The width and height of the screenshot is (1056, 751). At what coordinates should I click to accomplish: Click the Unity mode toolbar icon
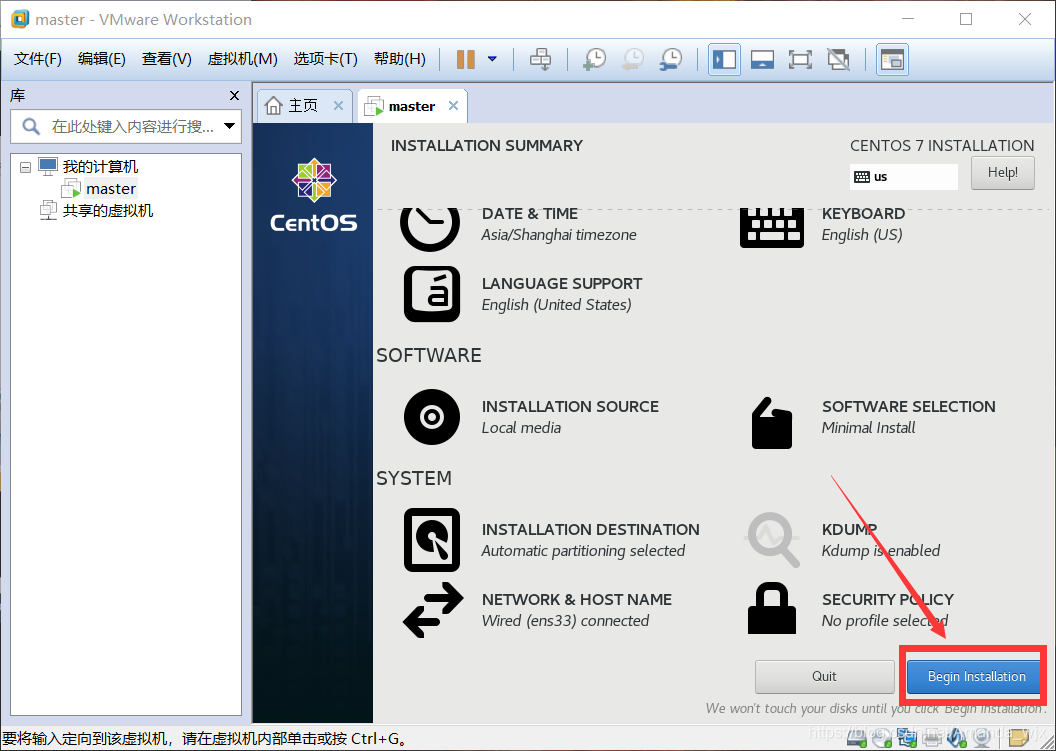[x=838, y=59]
